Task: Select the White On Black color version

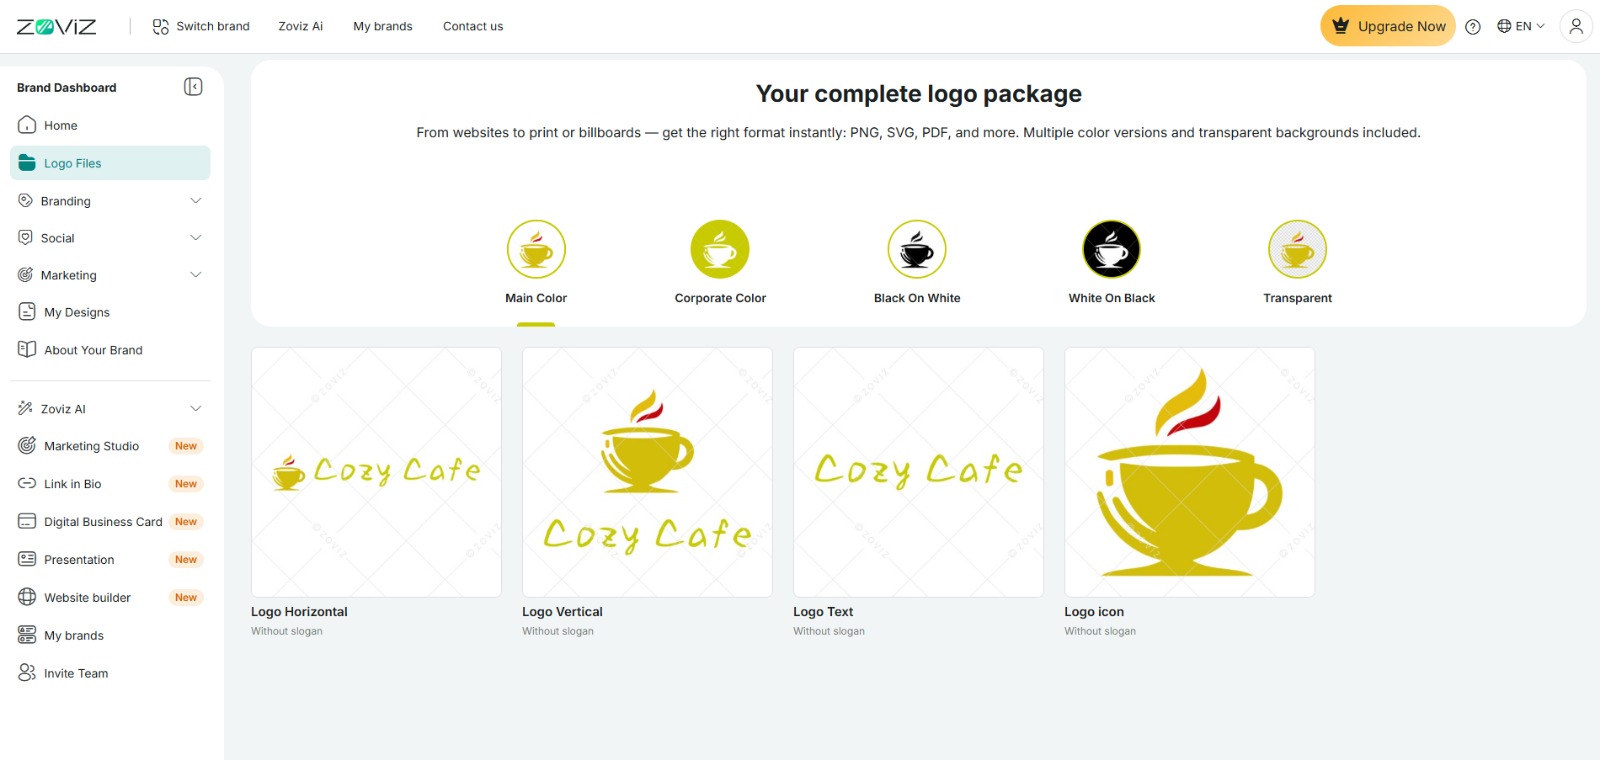Action: tap(1111, 250)
